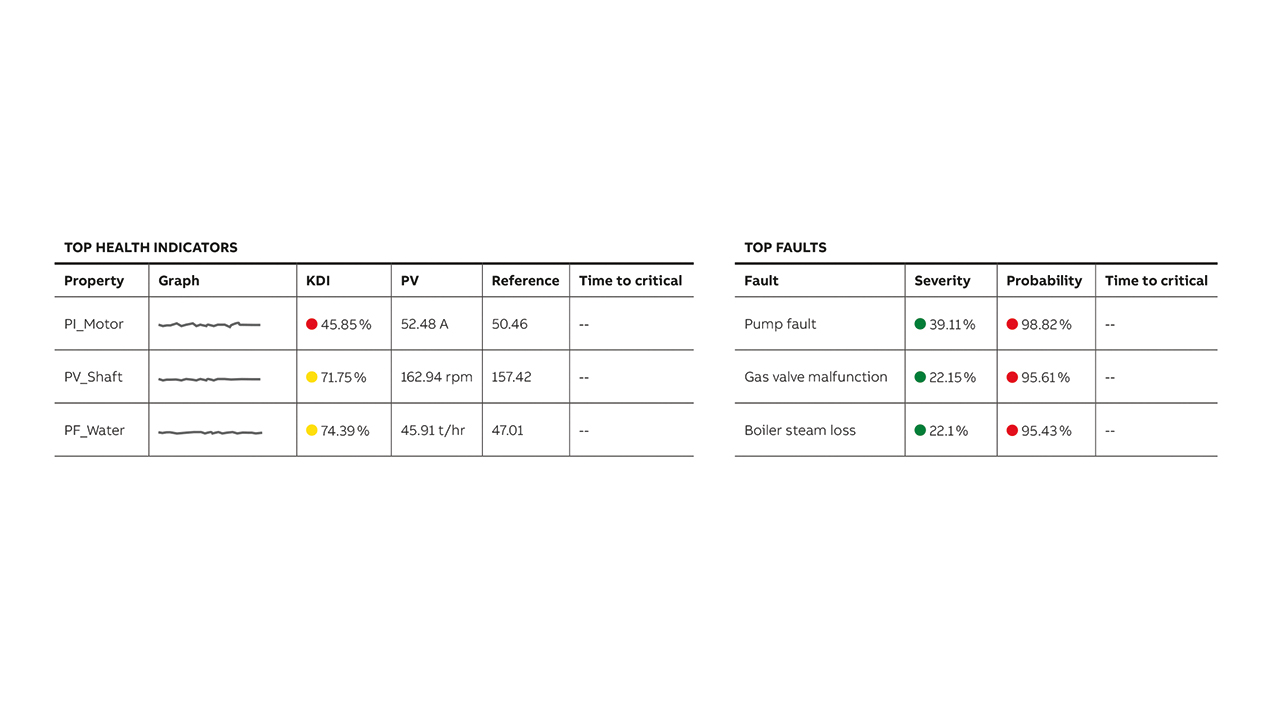Open the PF_Water sparkline graph
This screenshot has width=1280, height=720.
209,432
